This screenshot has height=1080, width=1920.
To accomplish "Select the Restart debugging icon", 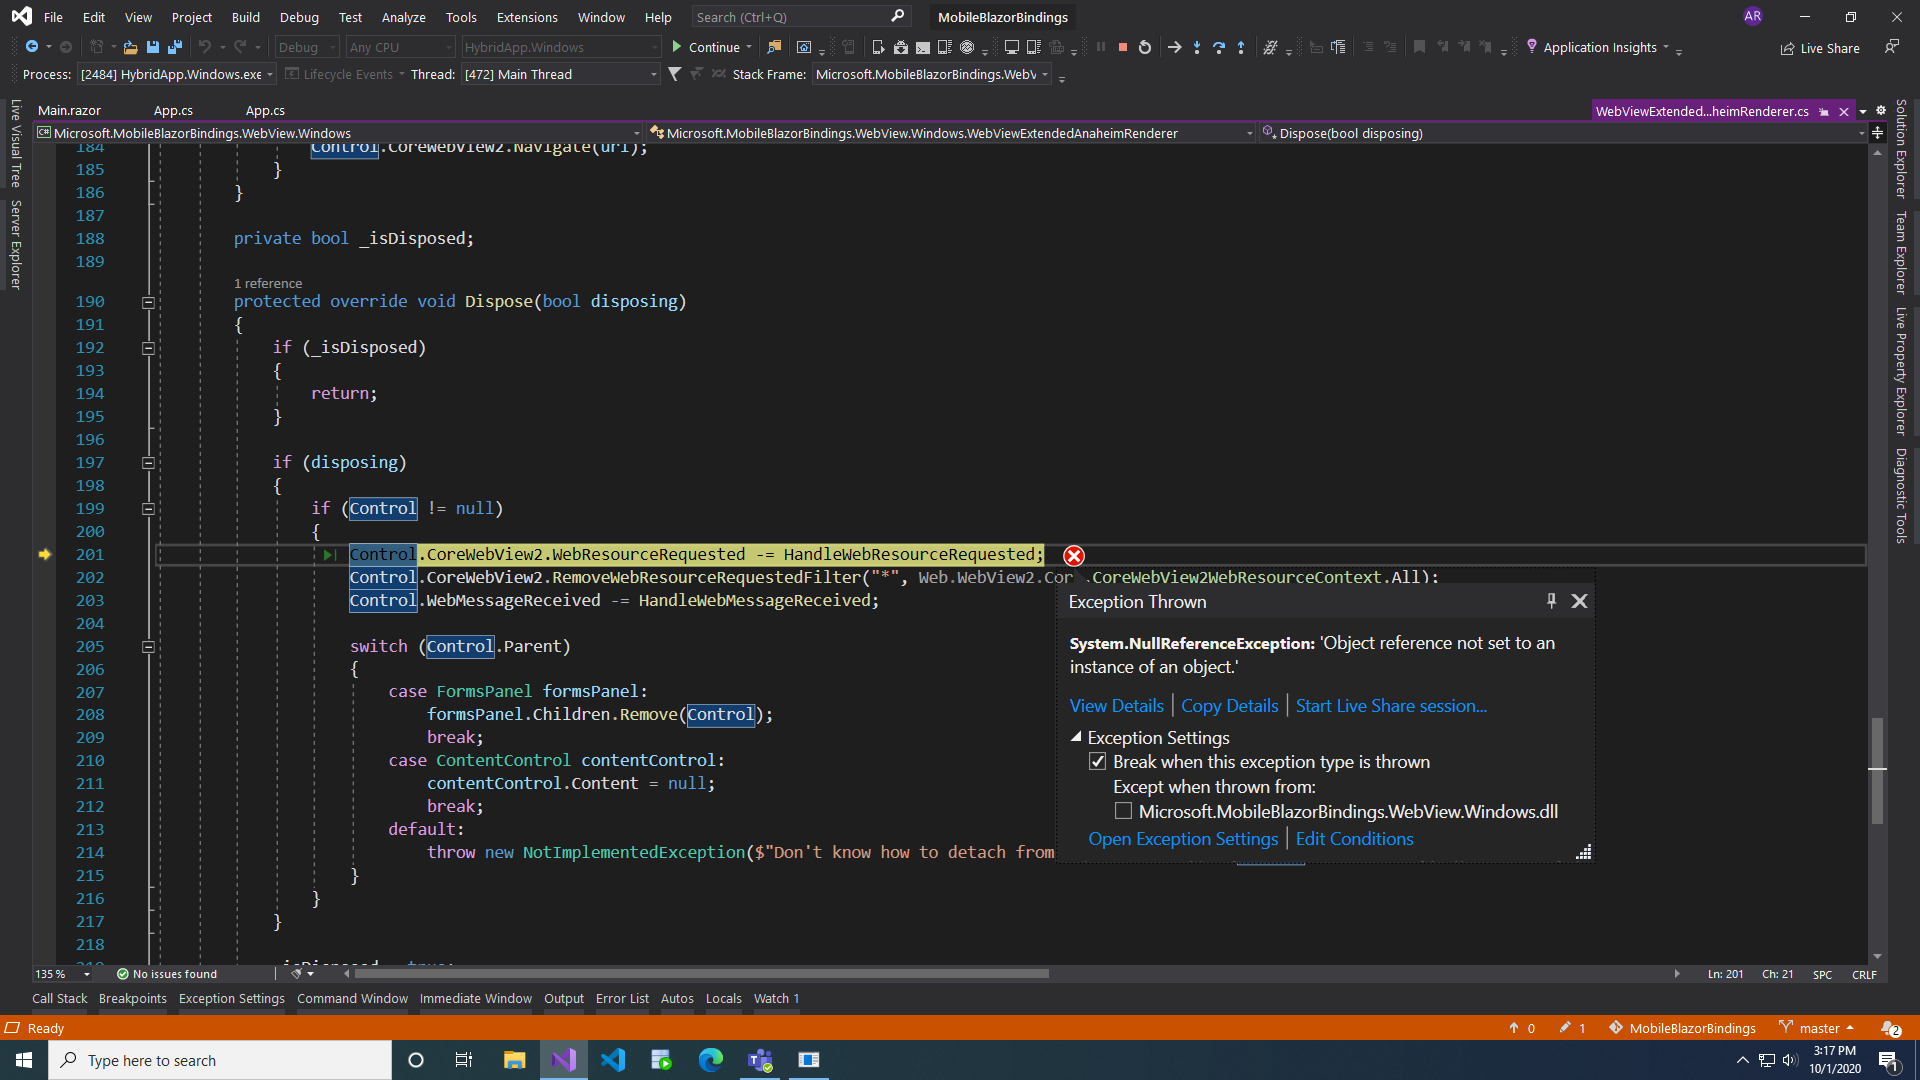I will click(1143, 47).
